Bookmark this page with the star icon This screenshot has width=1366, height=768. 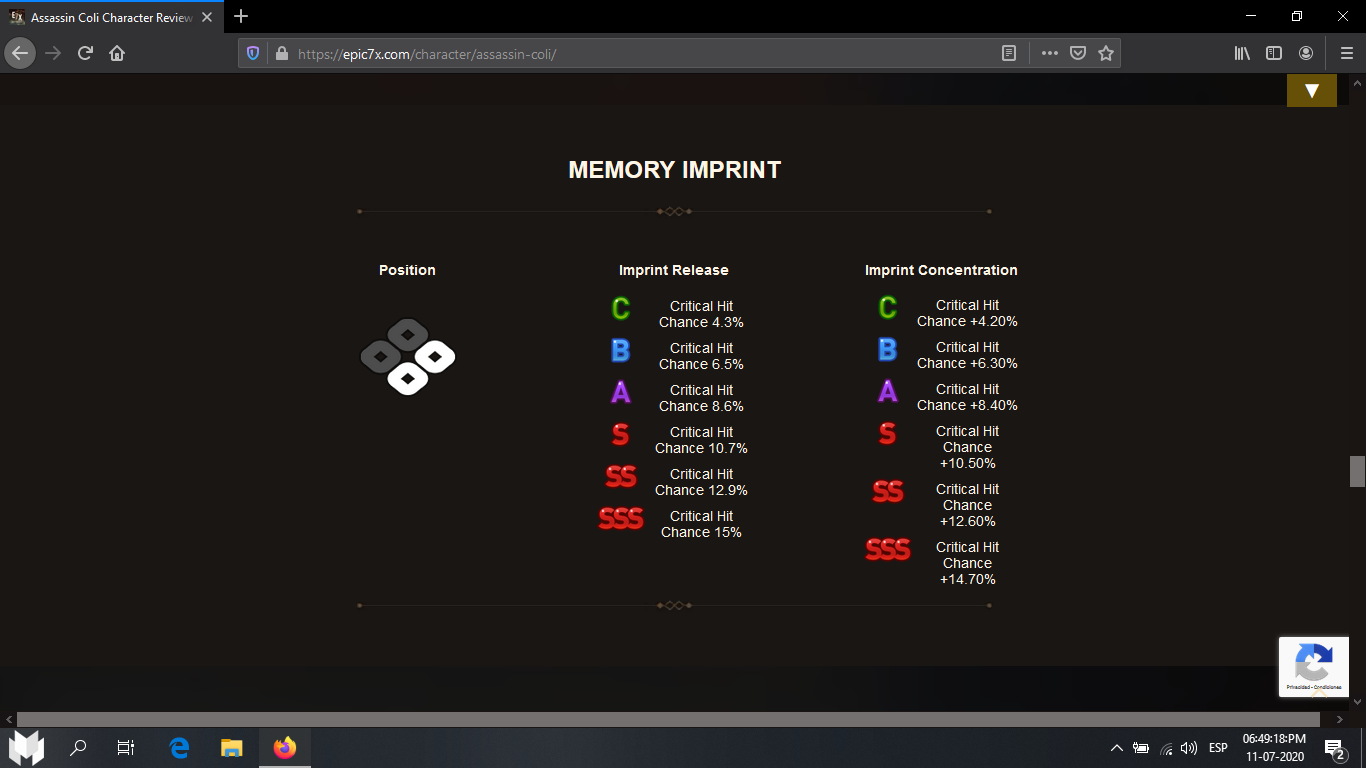coord(1105,54)
